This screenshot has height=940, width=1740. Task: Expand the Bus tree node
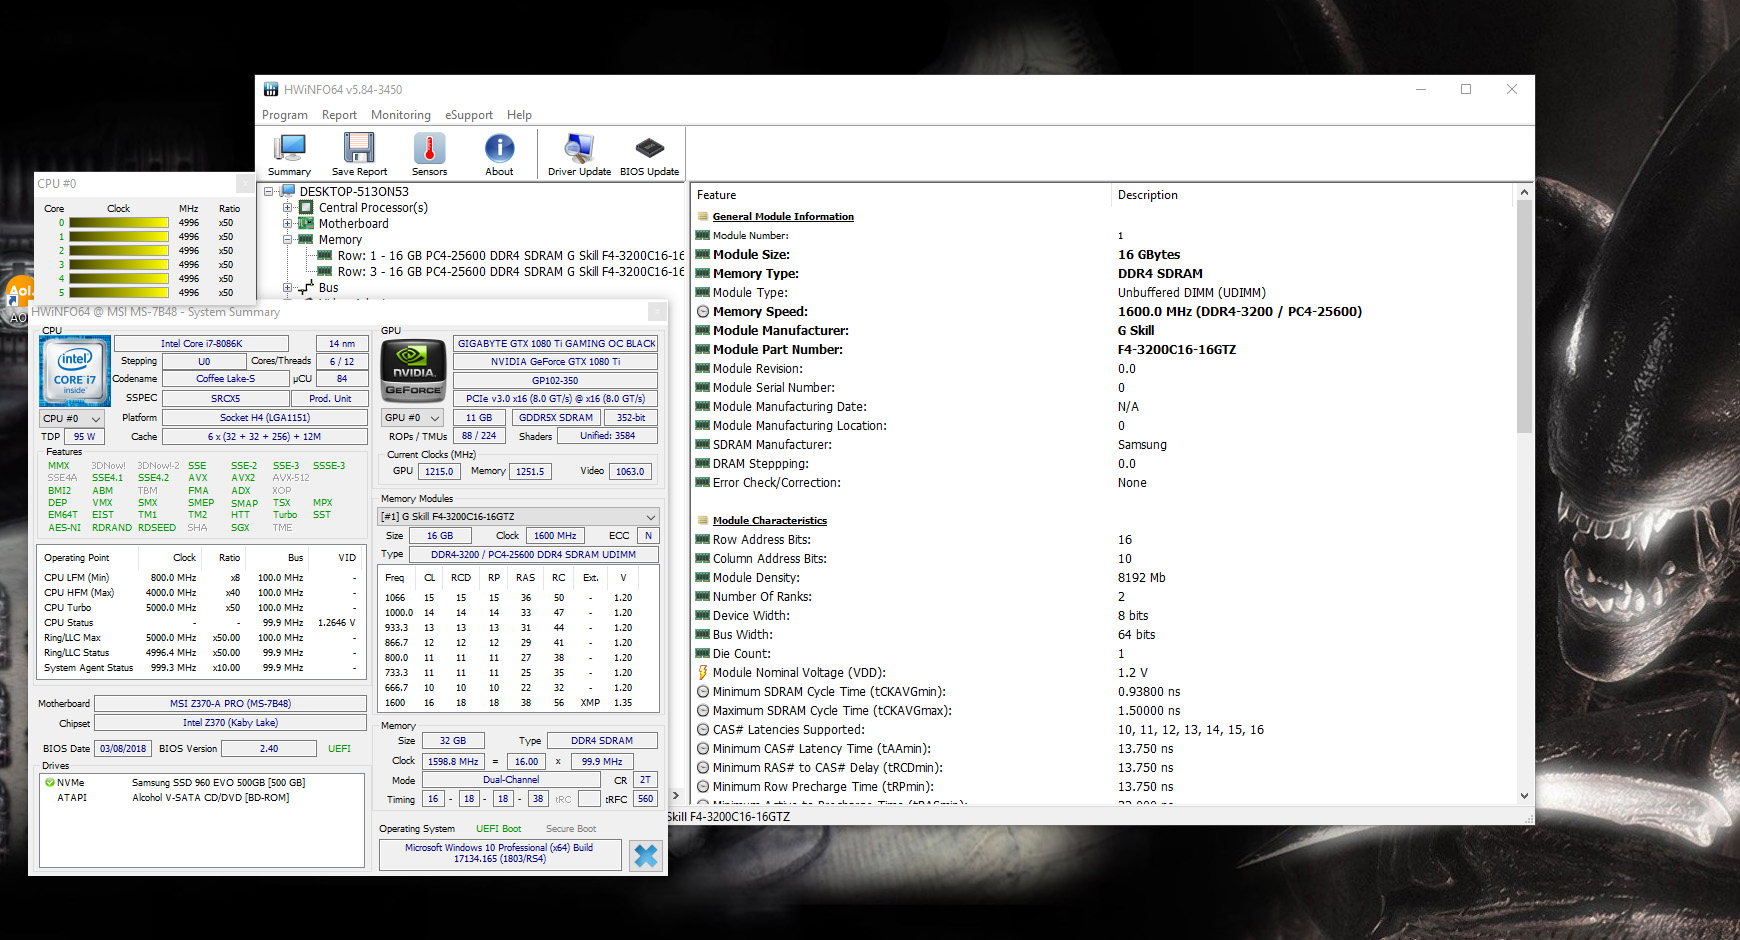pos(288,287)
